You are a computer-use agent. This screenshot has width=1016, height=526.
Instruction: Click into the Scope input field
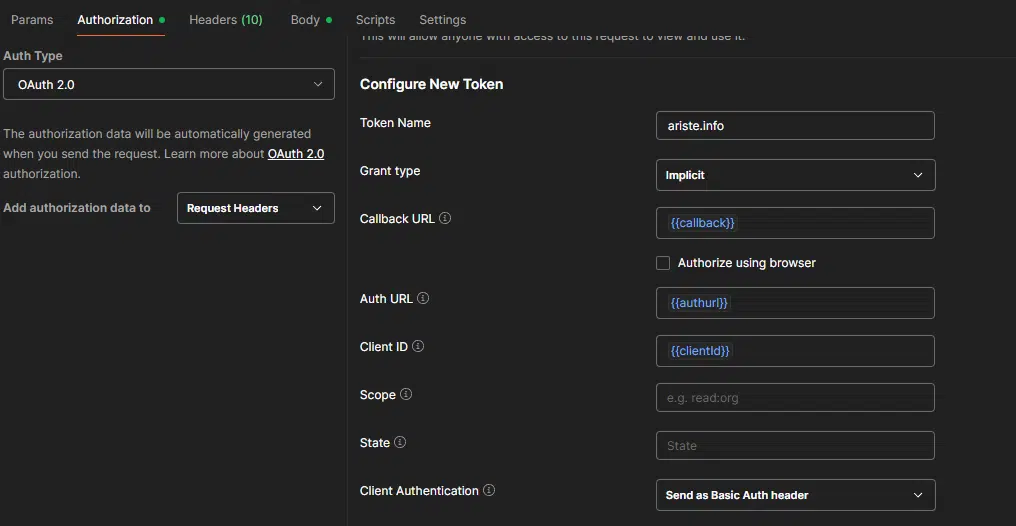795,398
